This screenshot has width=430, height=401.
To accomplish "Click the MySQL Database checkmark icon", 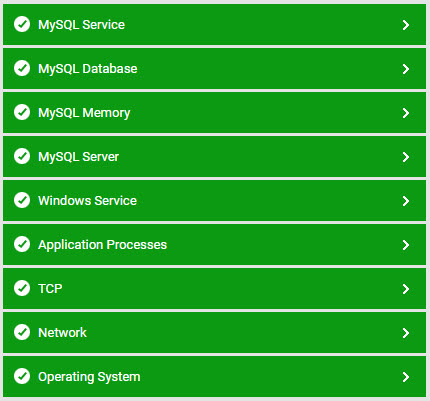I will coord(22,68).
